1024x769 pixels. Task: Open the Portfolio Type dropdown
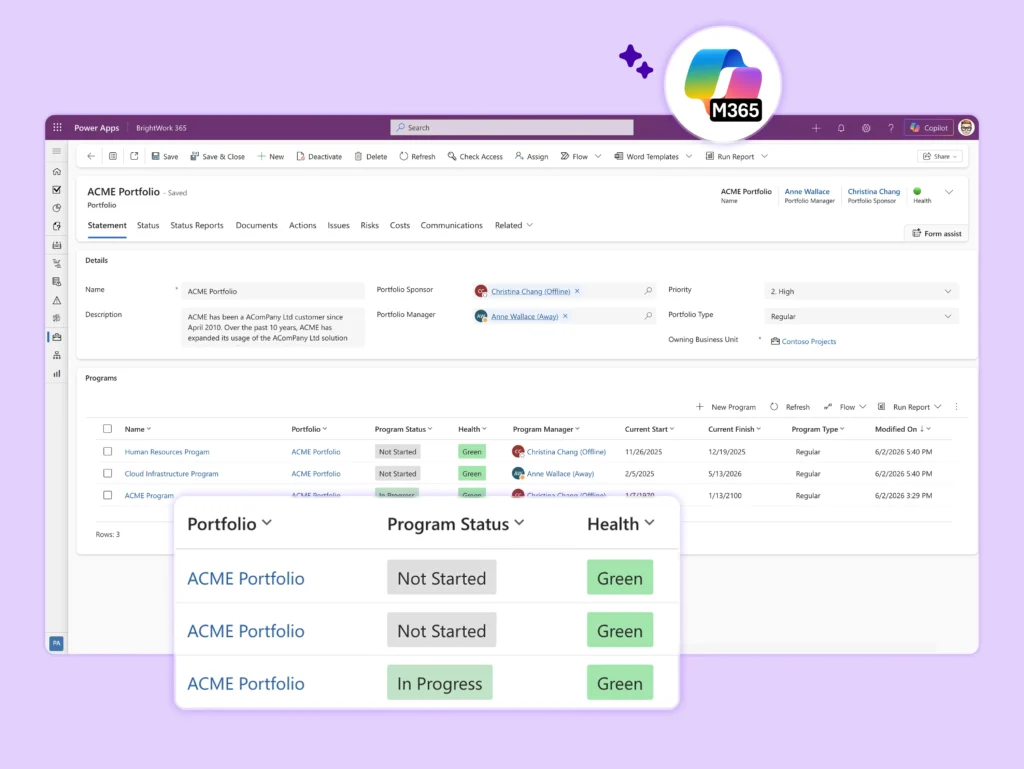[x=861, y=316]
